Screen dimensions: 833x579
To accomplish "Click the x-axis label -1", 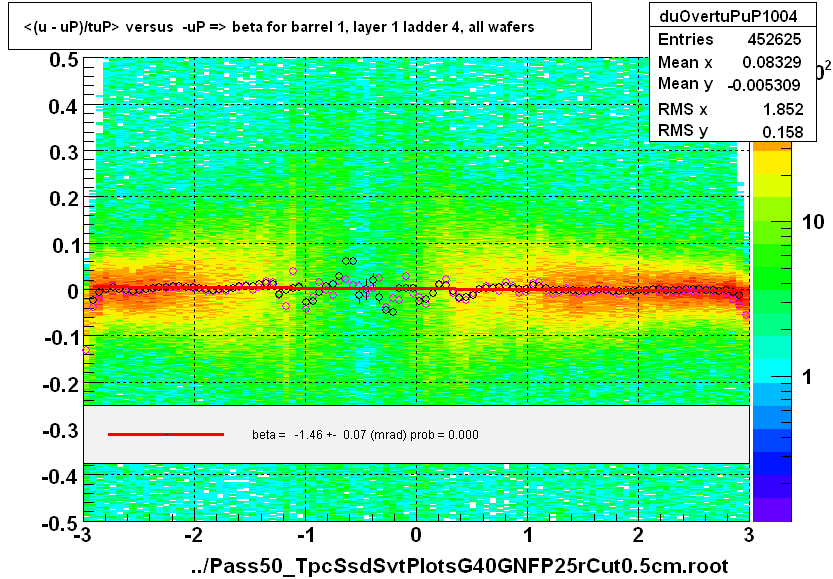I will pyautogui.click(x=305, y=535).
